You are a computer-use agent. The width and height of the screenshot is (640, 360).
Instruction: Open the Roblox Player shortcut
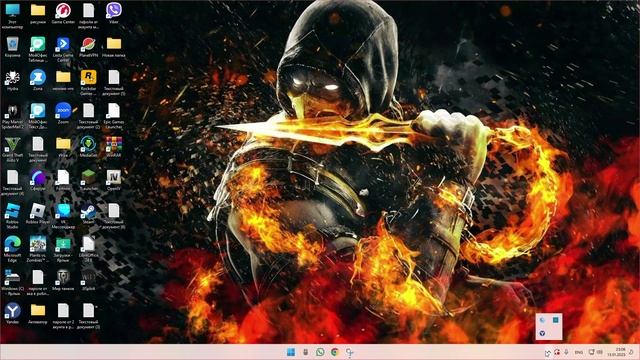(38, 214)
